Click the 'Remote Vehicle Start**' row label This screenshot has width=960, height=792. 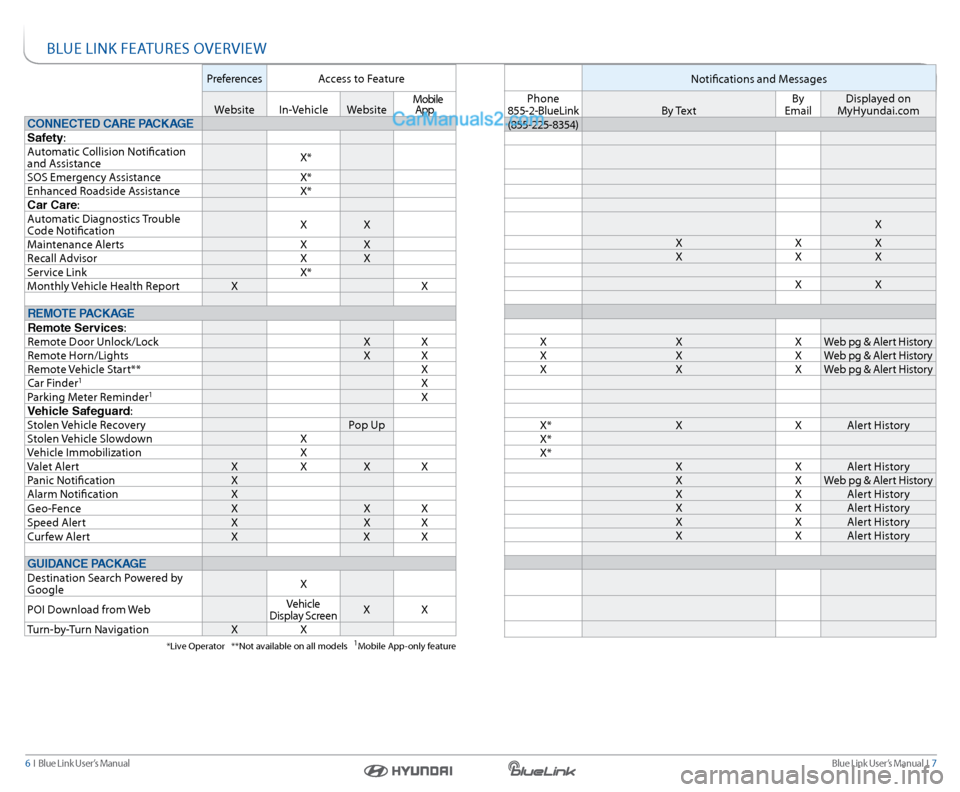[x=84, y=369]
